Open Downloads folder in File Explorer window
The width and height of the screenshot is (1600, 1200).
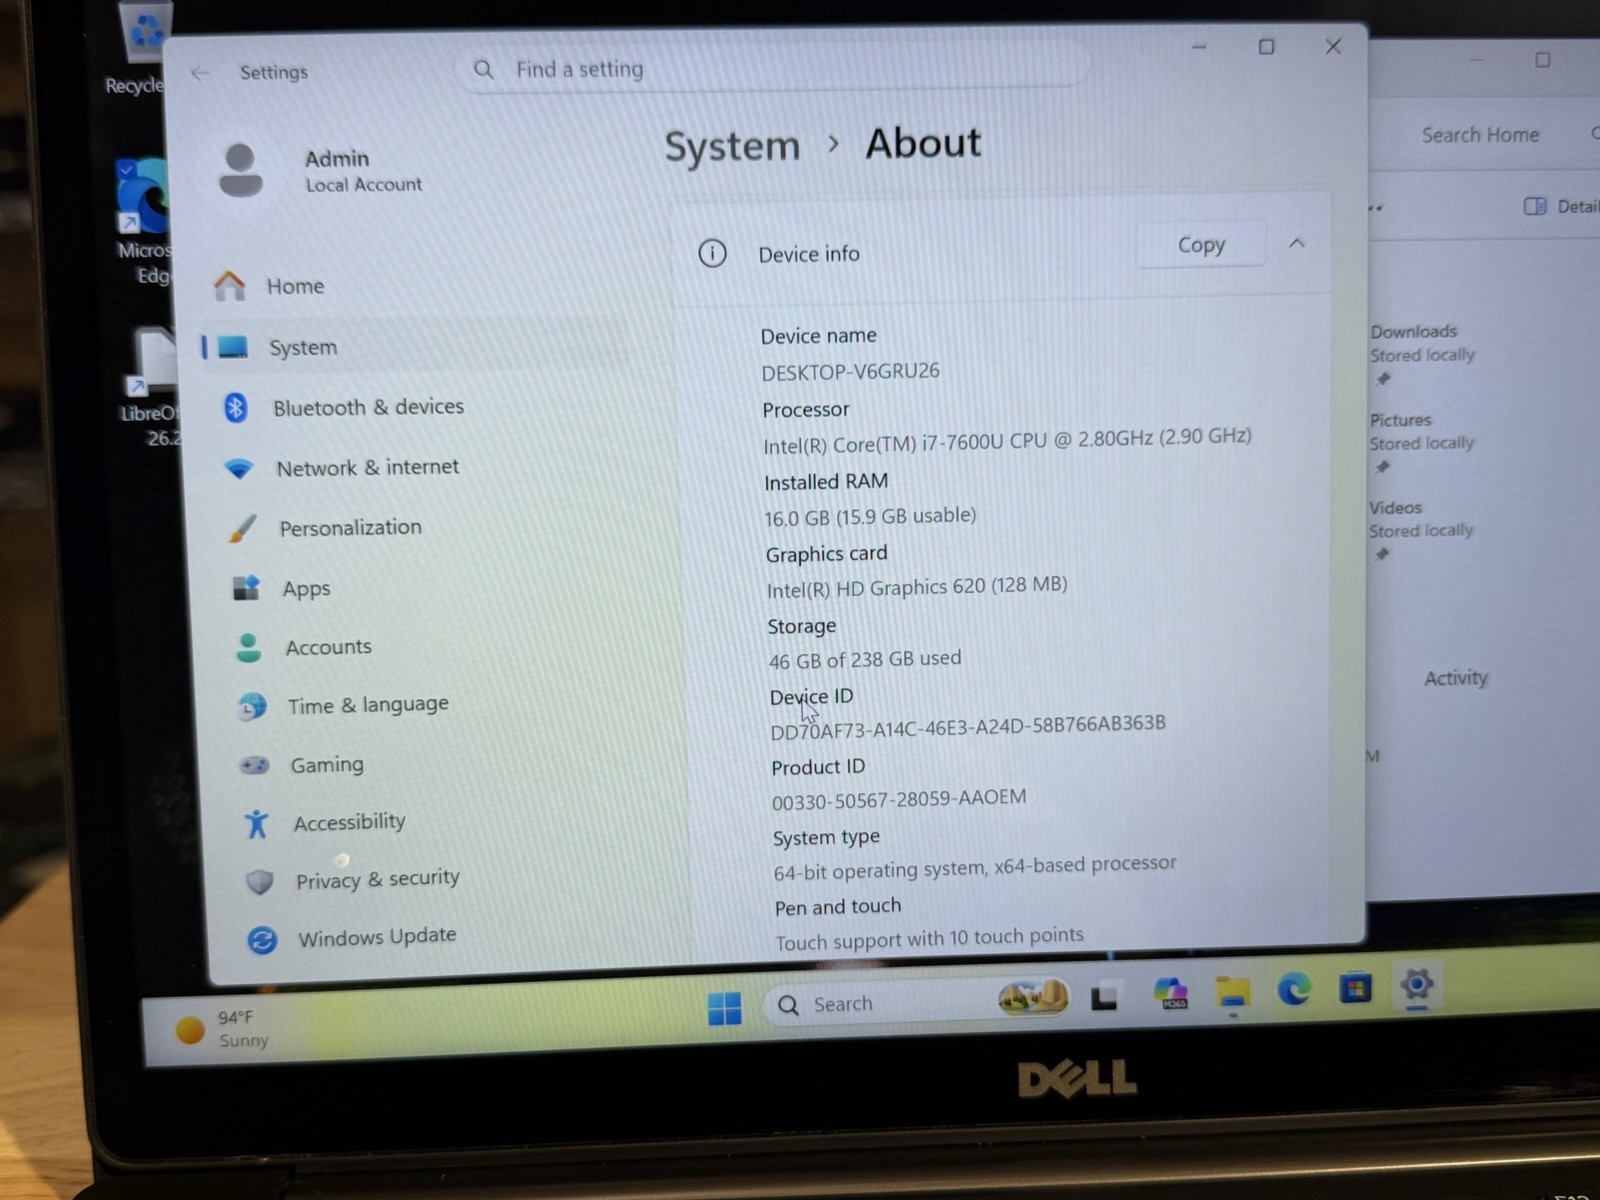(x=1422, y=343)
